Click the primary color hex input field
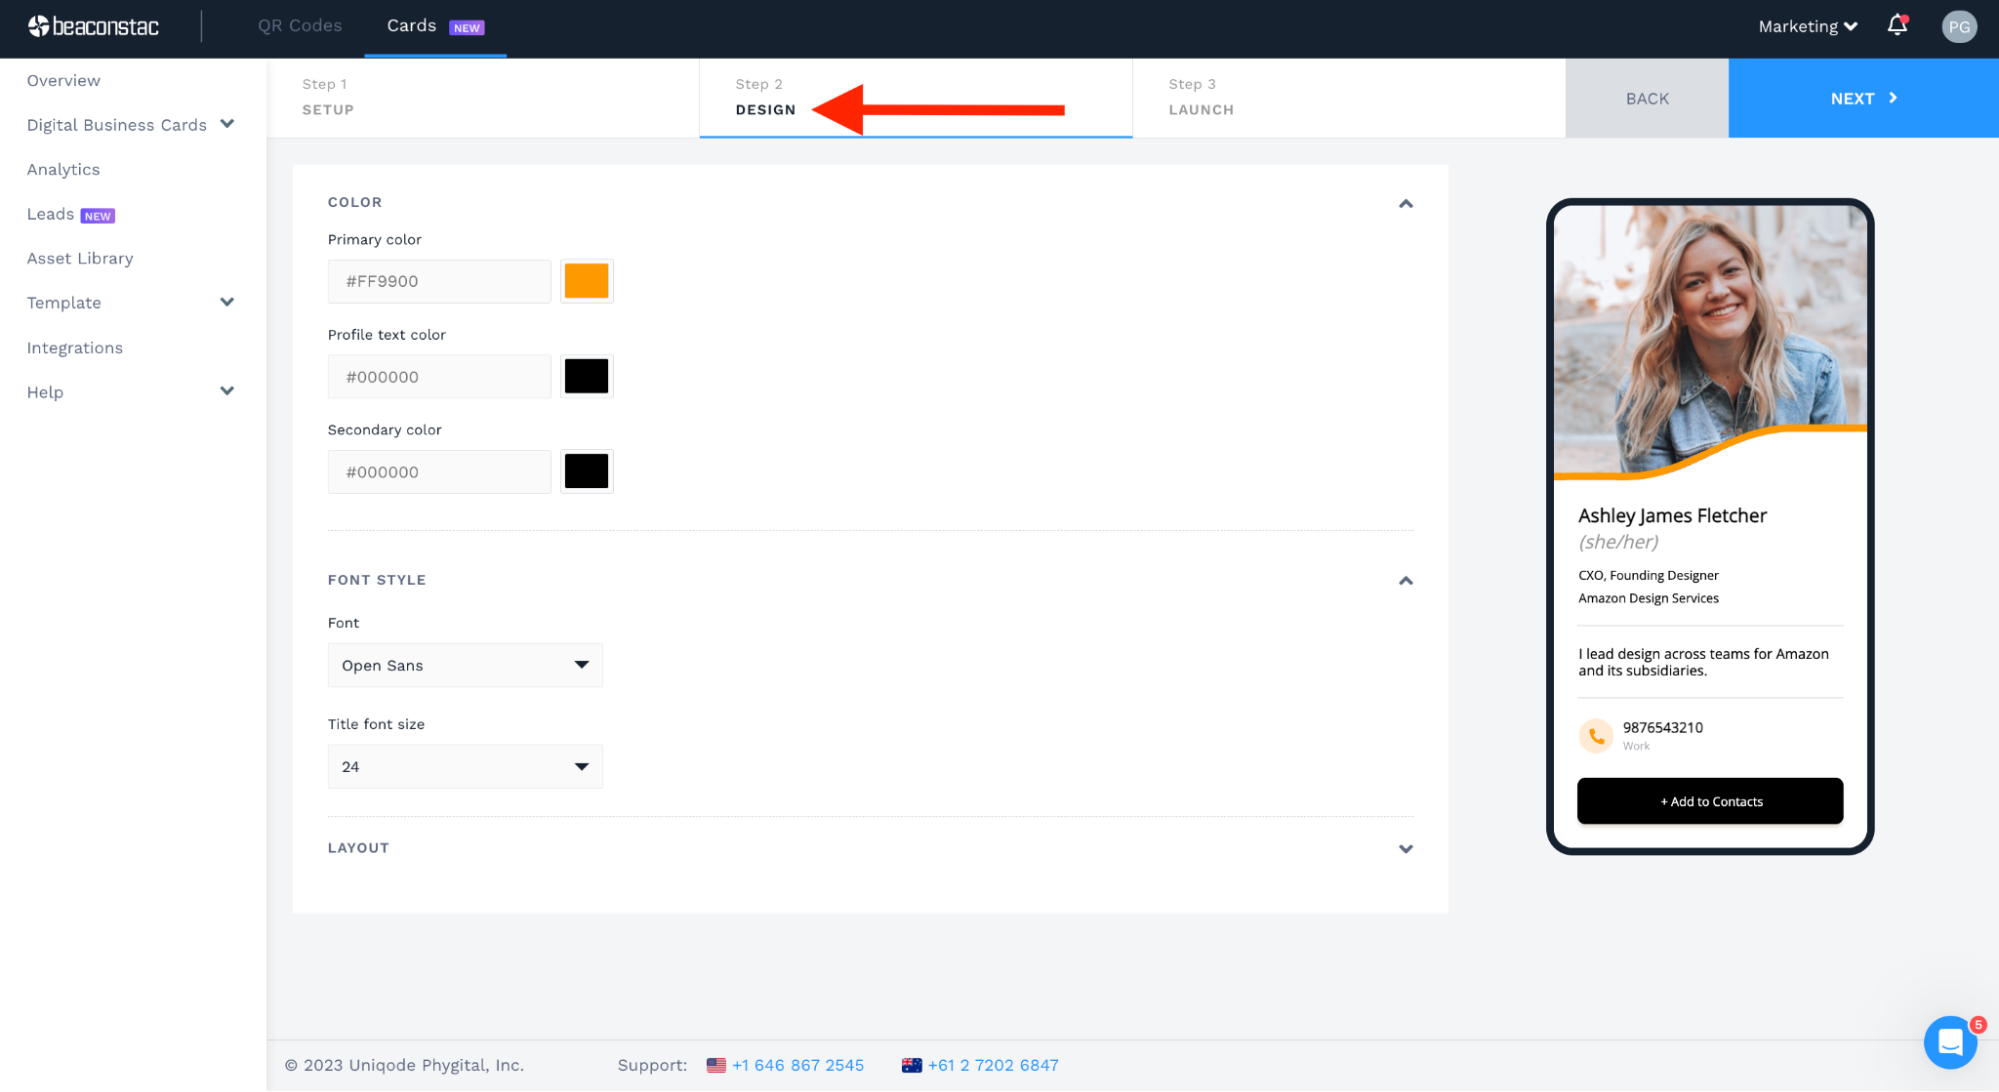1999x1092 pixels. [440, 281]
